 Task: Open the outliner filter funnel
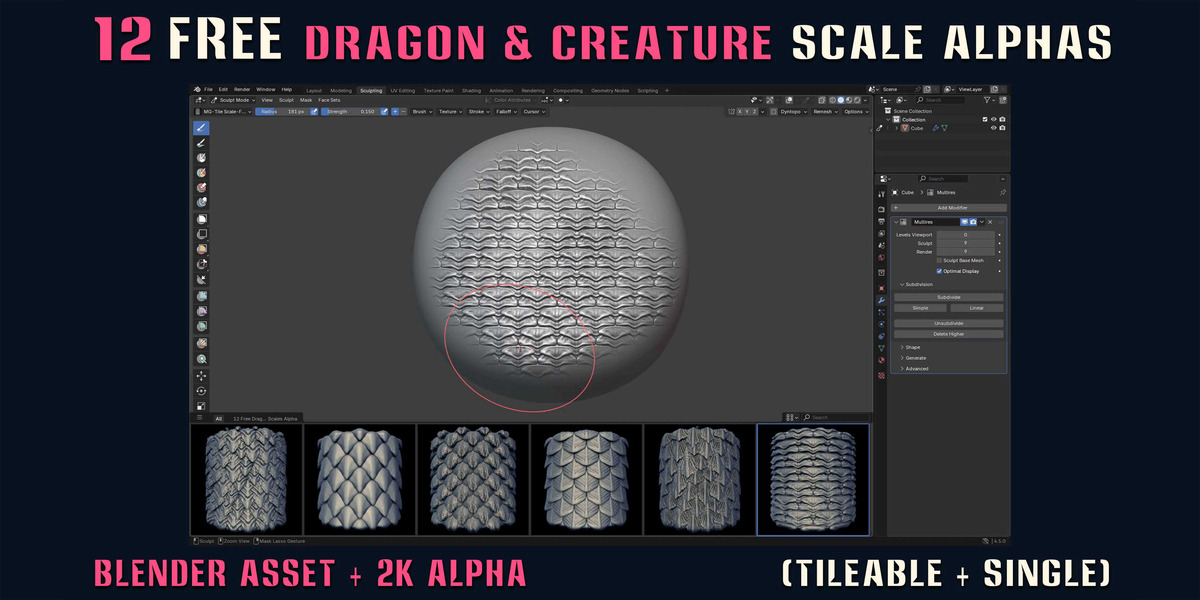[989, 100]
